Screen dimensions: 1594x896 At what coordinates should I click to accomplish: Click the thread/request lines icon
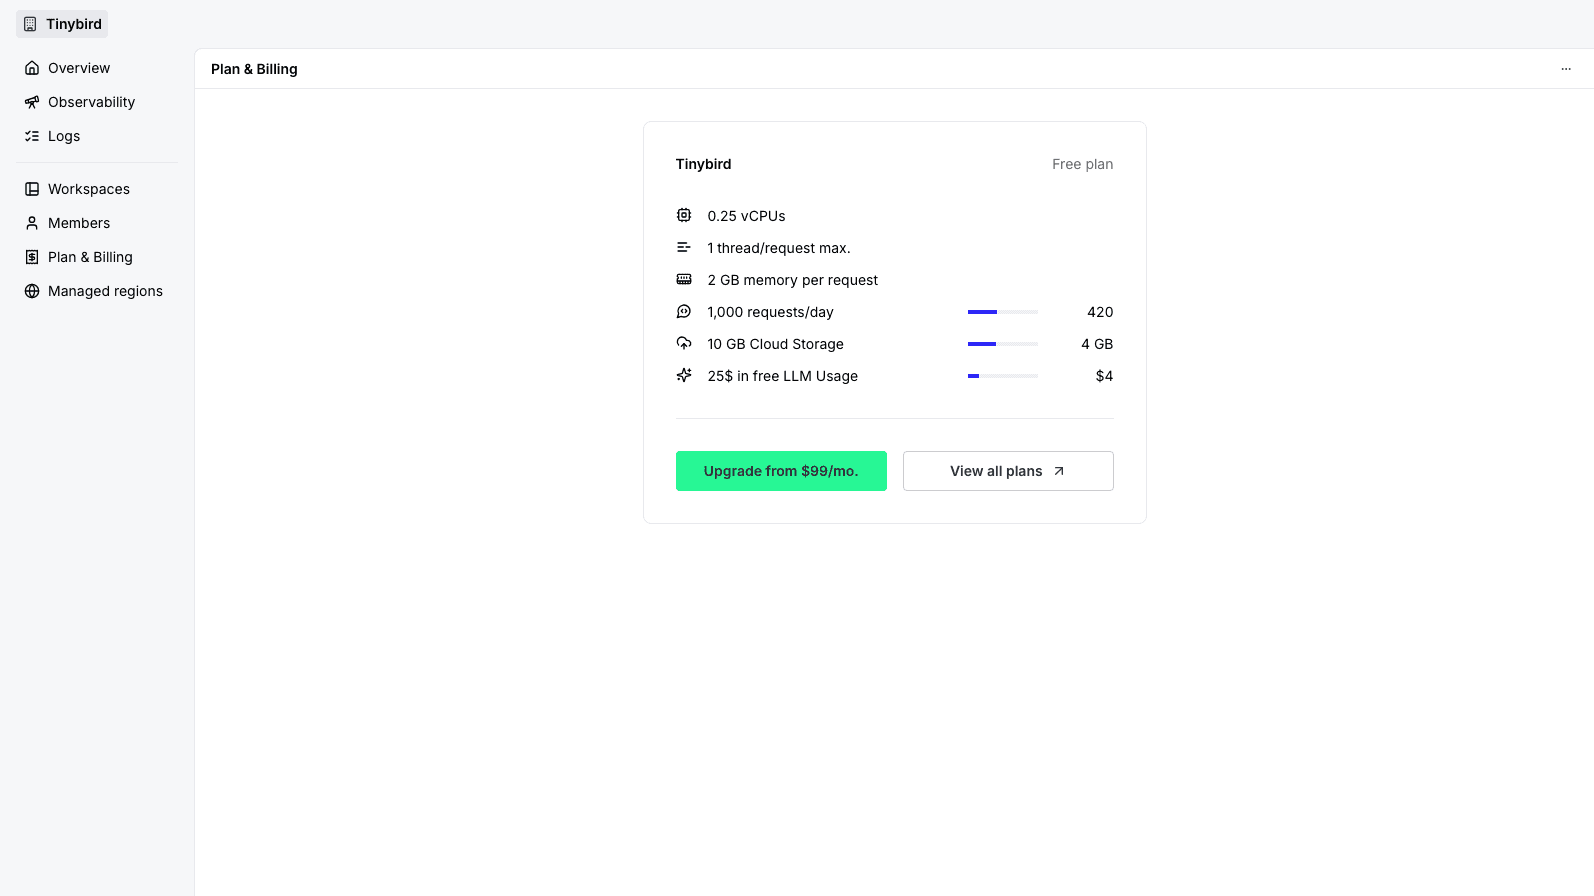[x=684, y=247]
